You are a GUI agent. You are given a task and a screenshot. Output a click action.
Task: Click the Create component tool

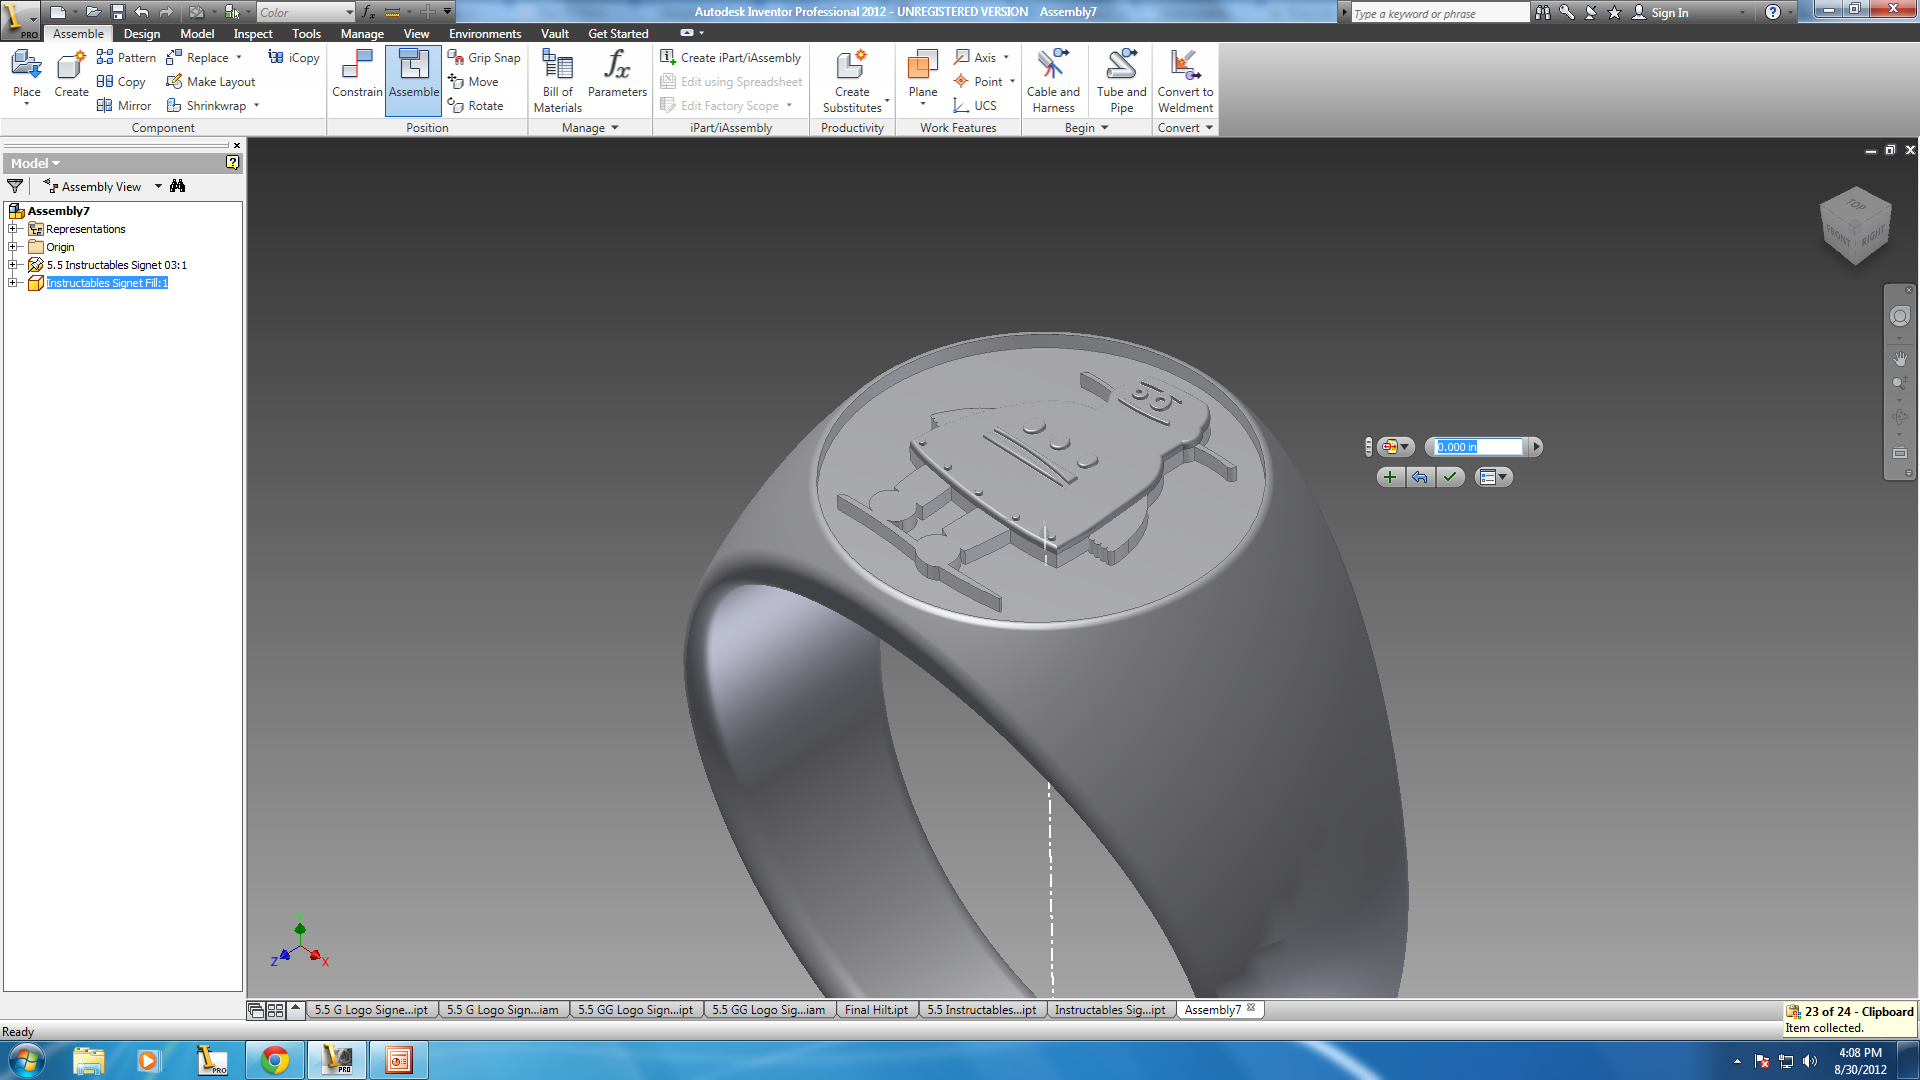tap(71, 76)
